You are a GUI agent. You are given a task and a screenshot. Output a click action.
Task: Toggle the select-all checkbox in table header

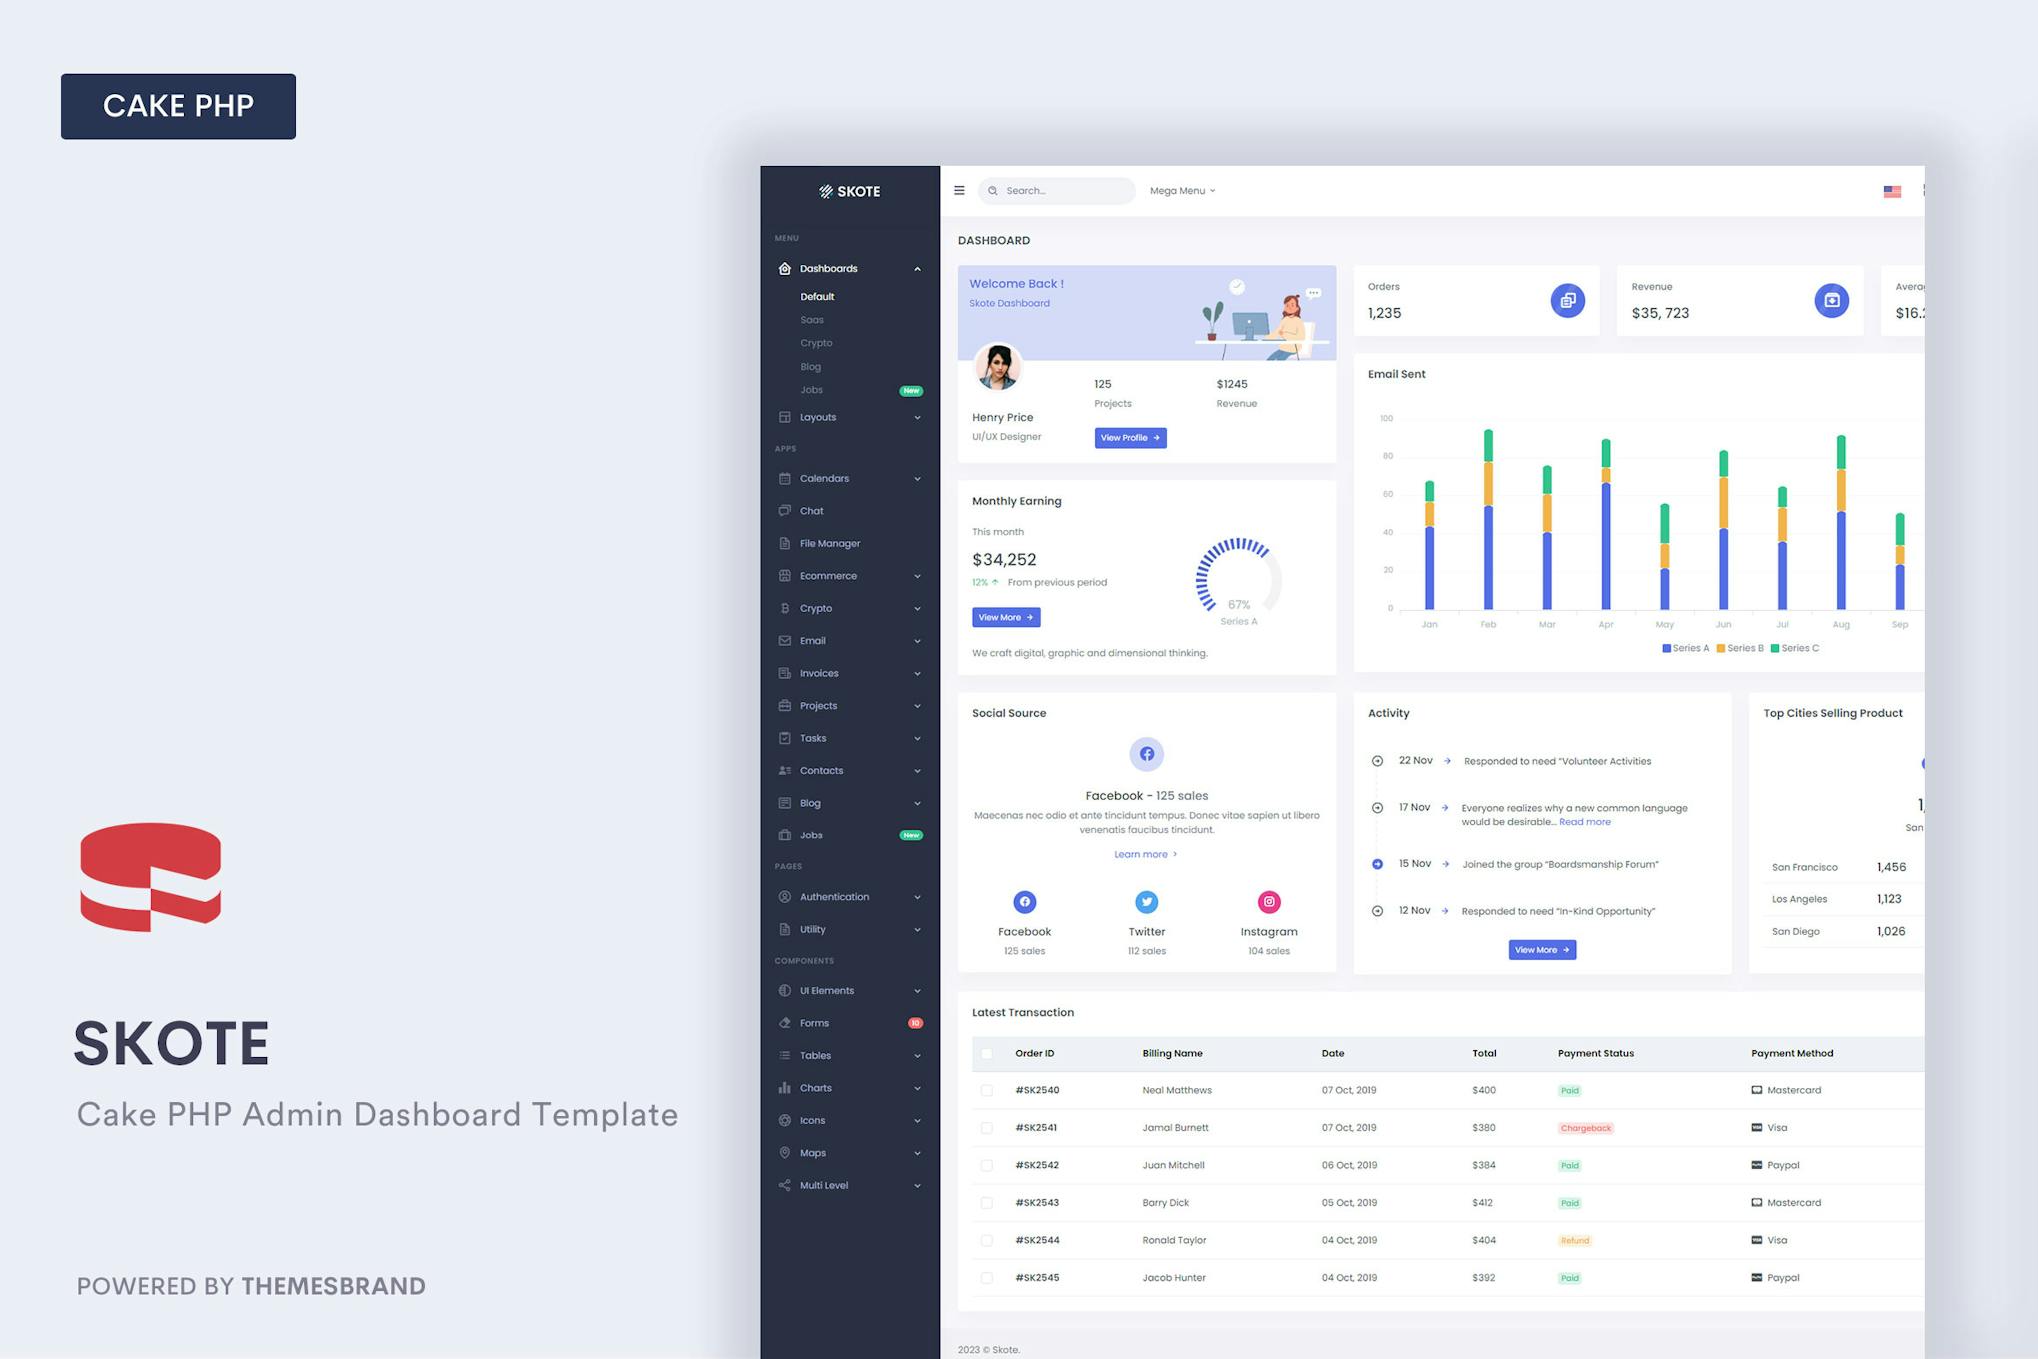(x=987, y=1053)
